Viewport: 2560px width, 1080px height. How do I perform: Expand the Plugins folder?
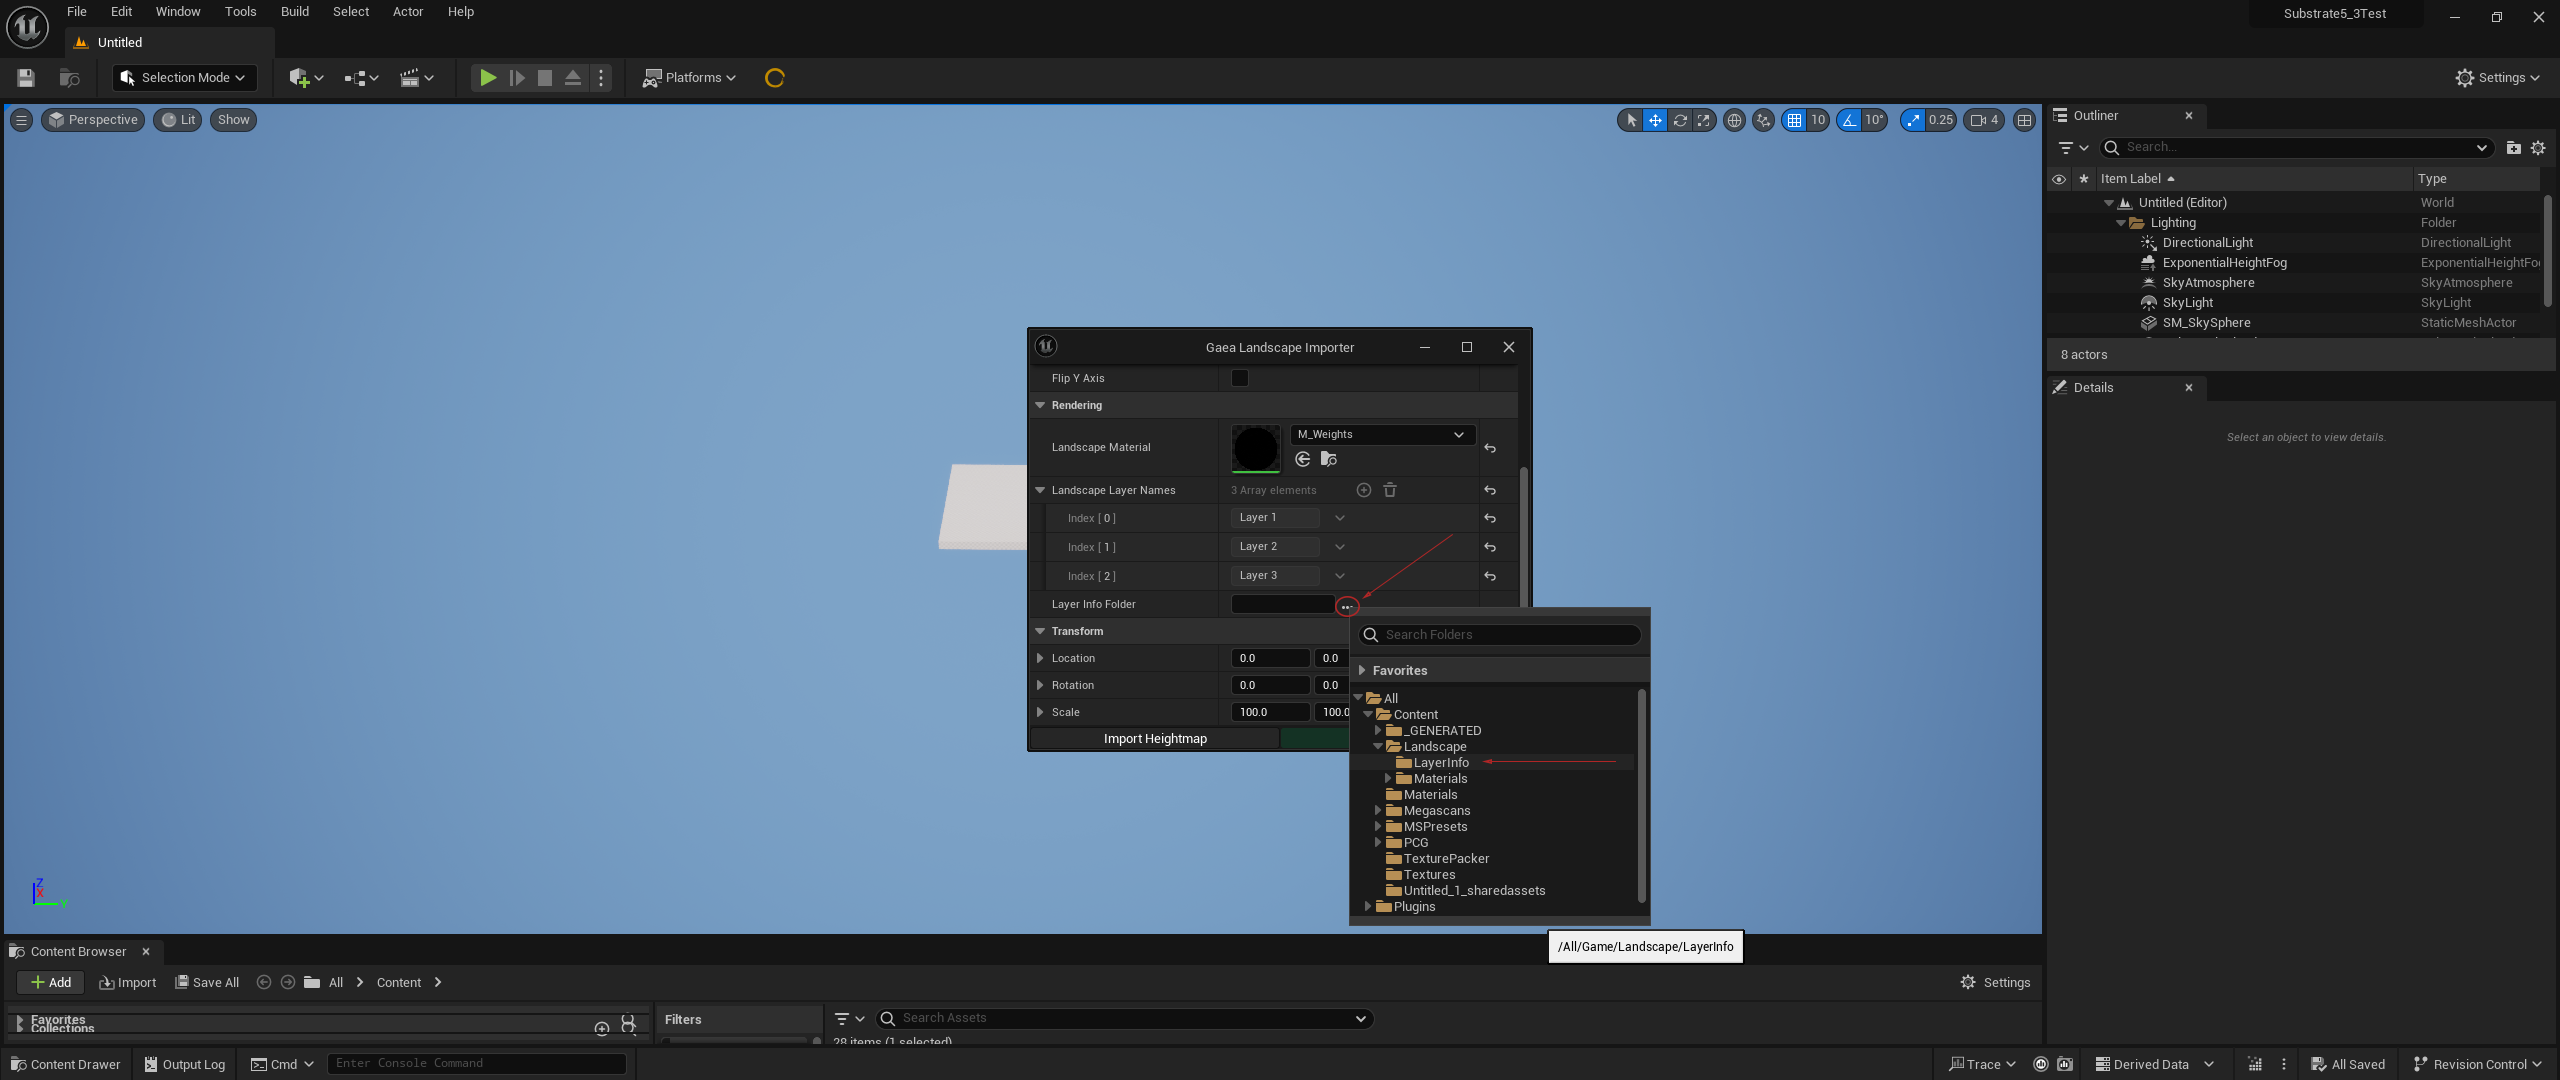click(x=1368, y=907)
